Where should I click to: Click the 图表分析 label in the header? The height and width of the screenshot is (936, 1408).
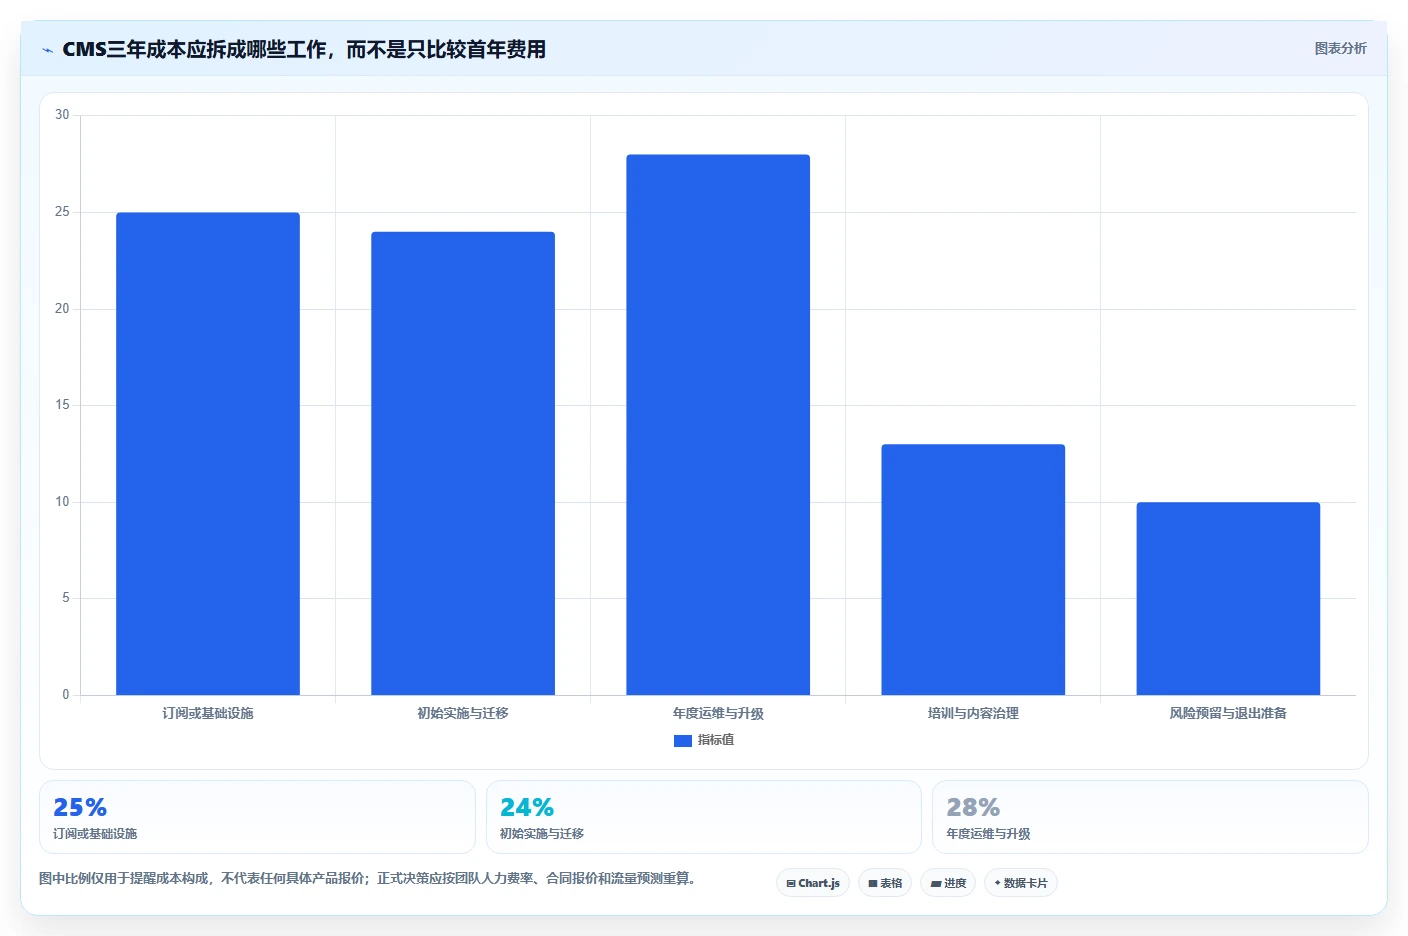(x=1340, y=48)
